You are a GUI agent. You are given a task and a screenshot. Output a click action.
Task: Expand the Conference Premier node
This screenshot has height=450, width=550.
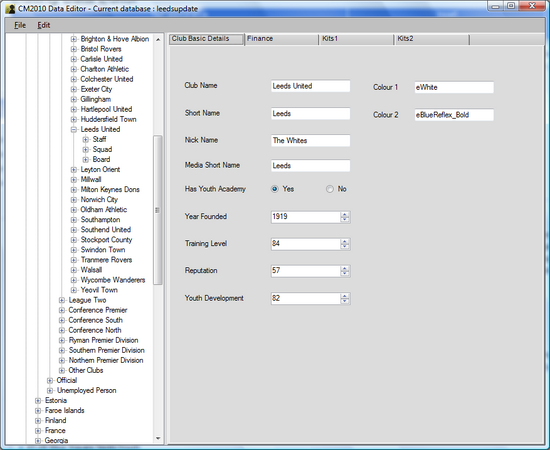click(x=62, y=310)
